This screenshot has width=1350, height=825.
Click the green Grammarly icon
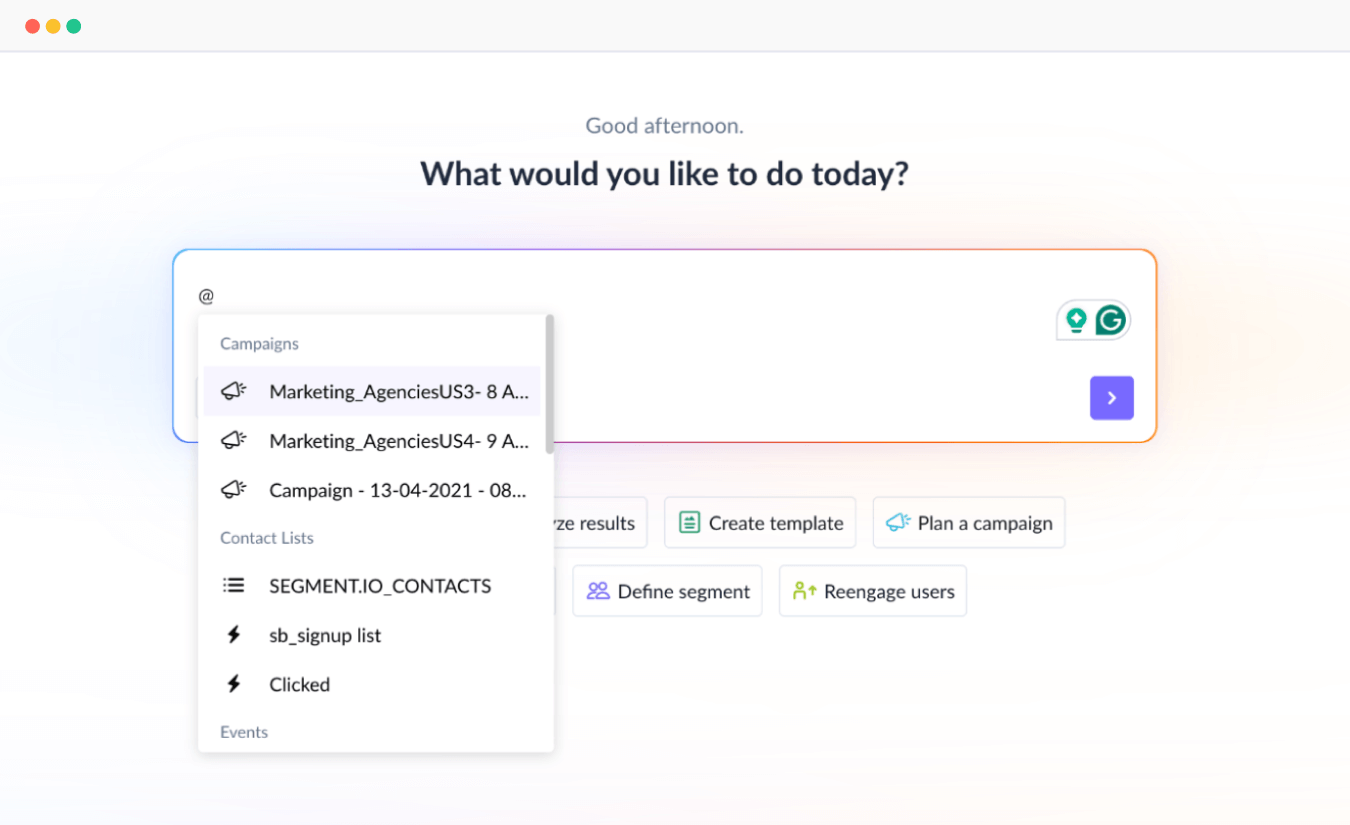point(1110,320)
